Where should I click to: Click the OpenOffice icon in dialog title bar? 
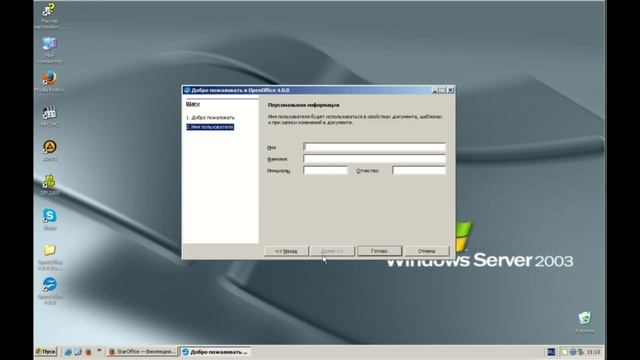click(187, 90)
